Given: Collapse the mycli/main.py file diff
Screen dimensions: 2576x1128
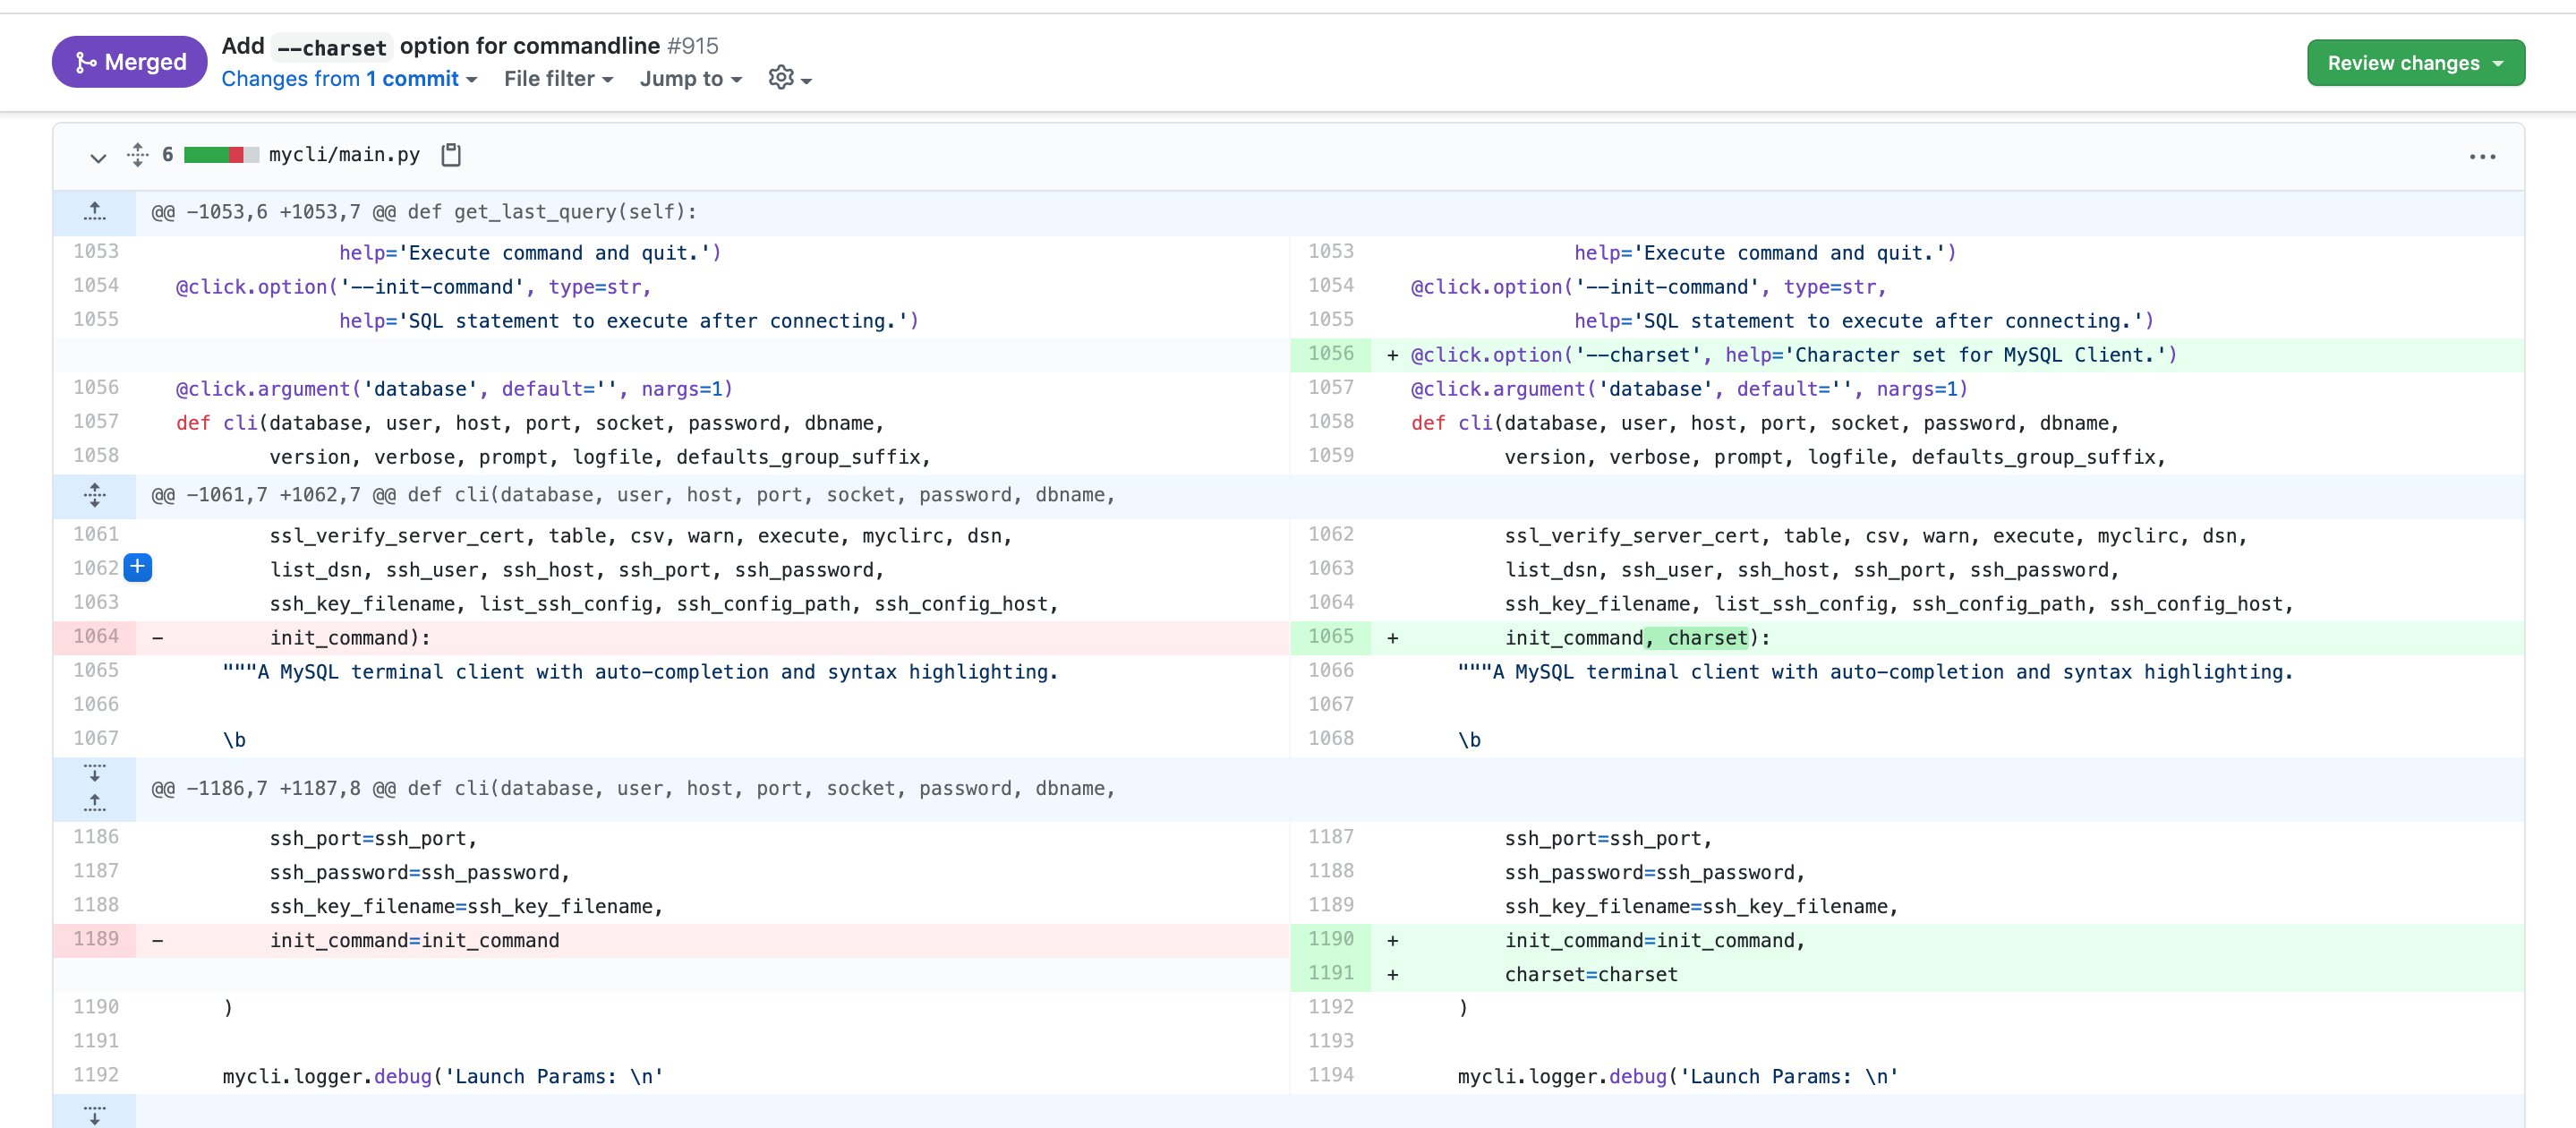Looking at the screenshot, I should 98,156.
